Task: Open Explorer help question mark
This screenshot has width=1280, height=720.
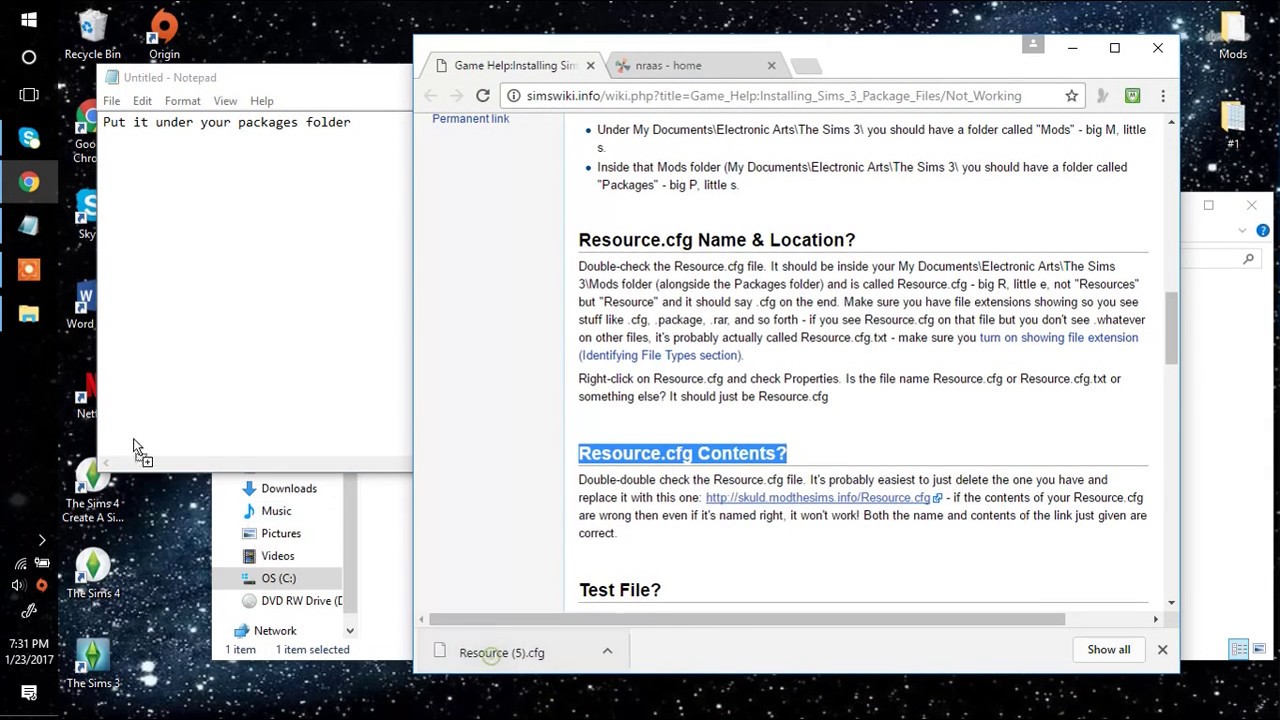Action: (1263, 231)
